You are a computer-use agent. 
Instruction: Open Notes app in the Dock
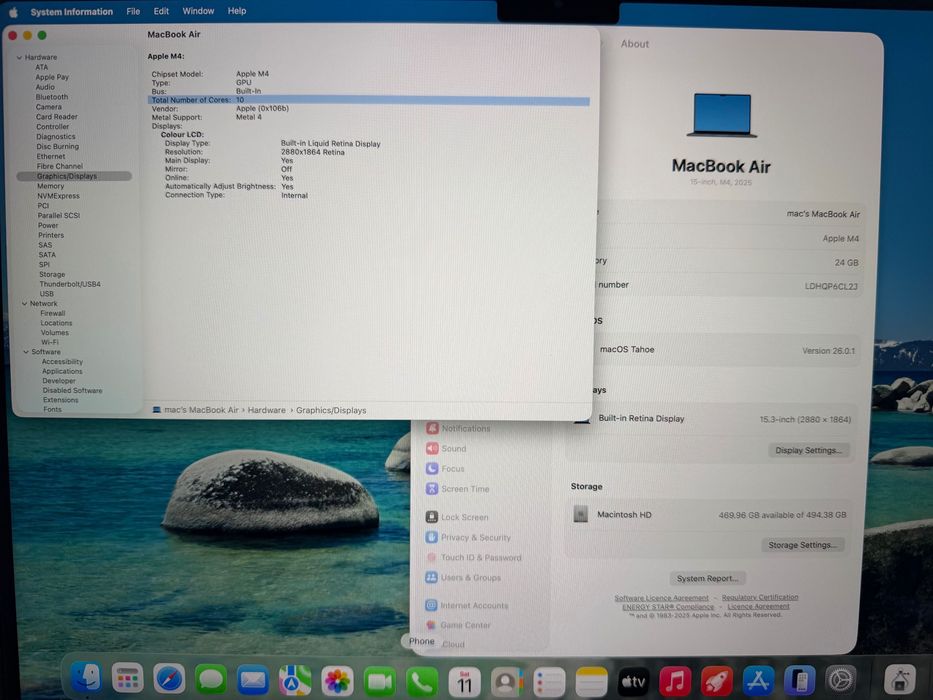(x=591, y=682)
